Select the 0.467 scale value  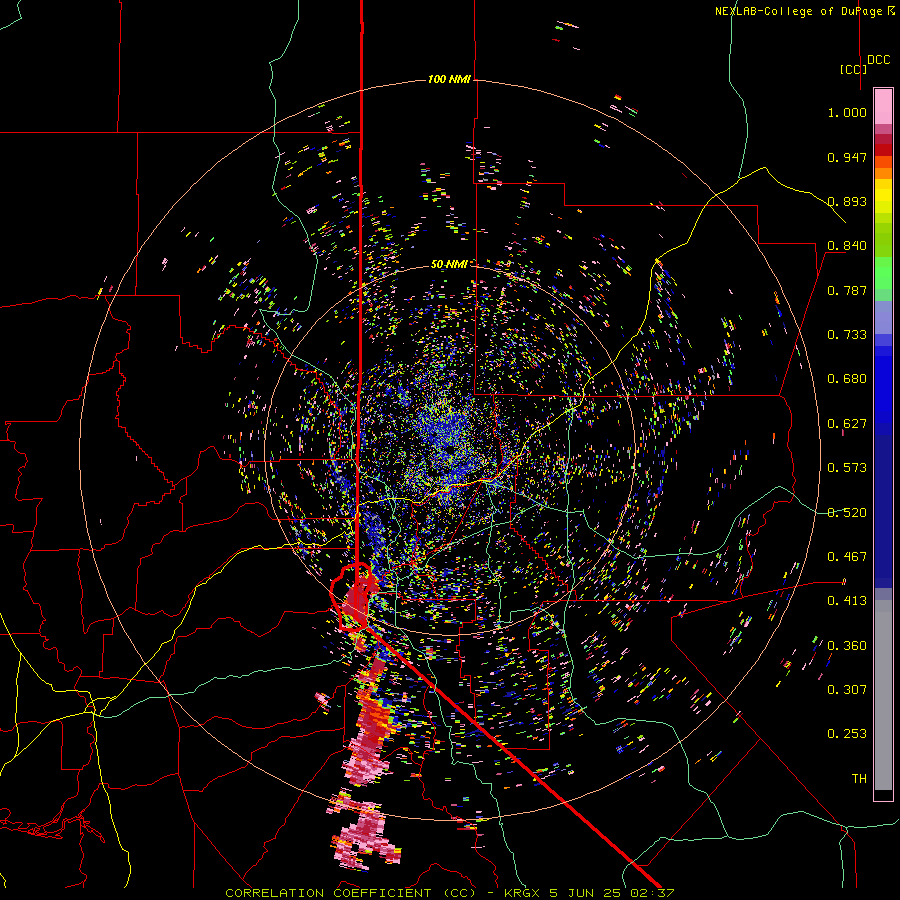coord(847,557)
